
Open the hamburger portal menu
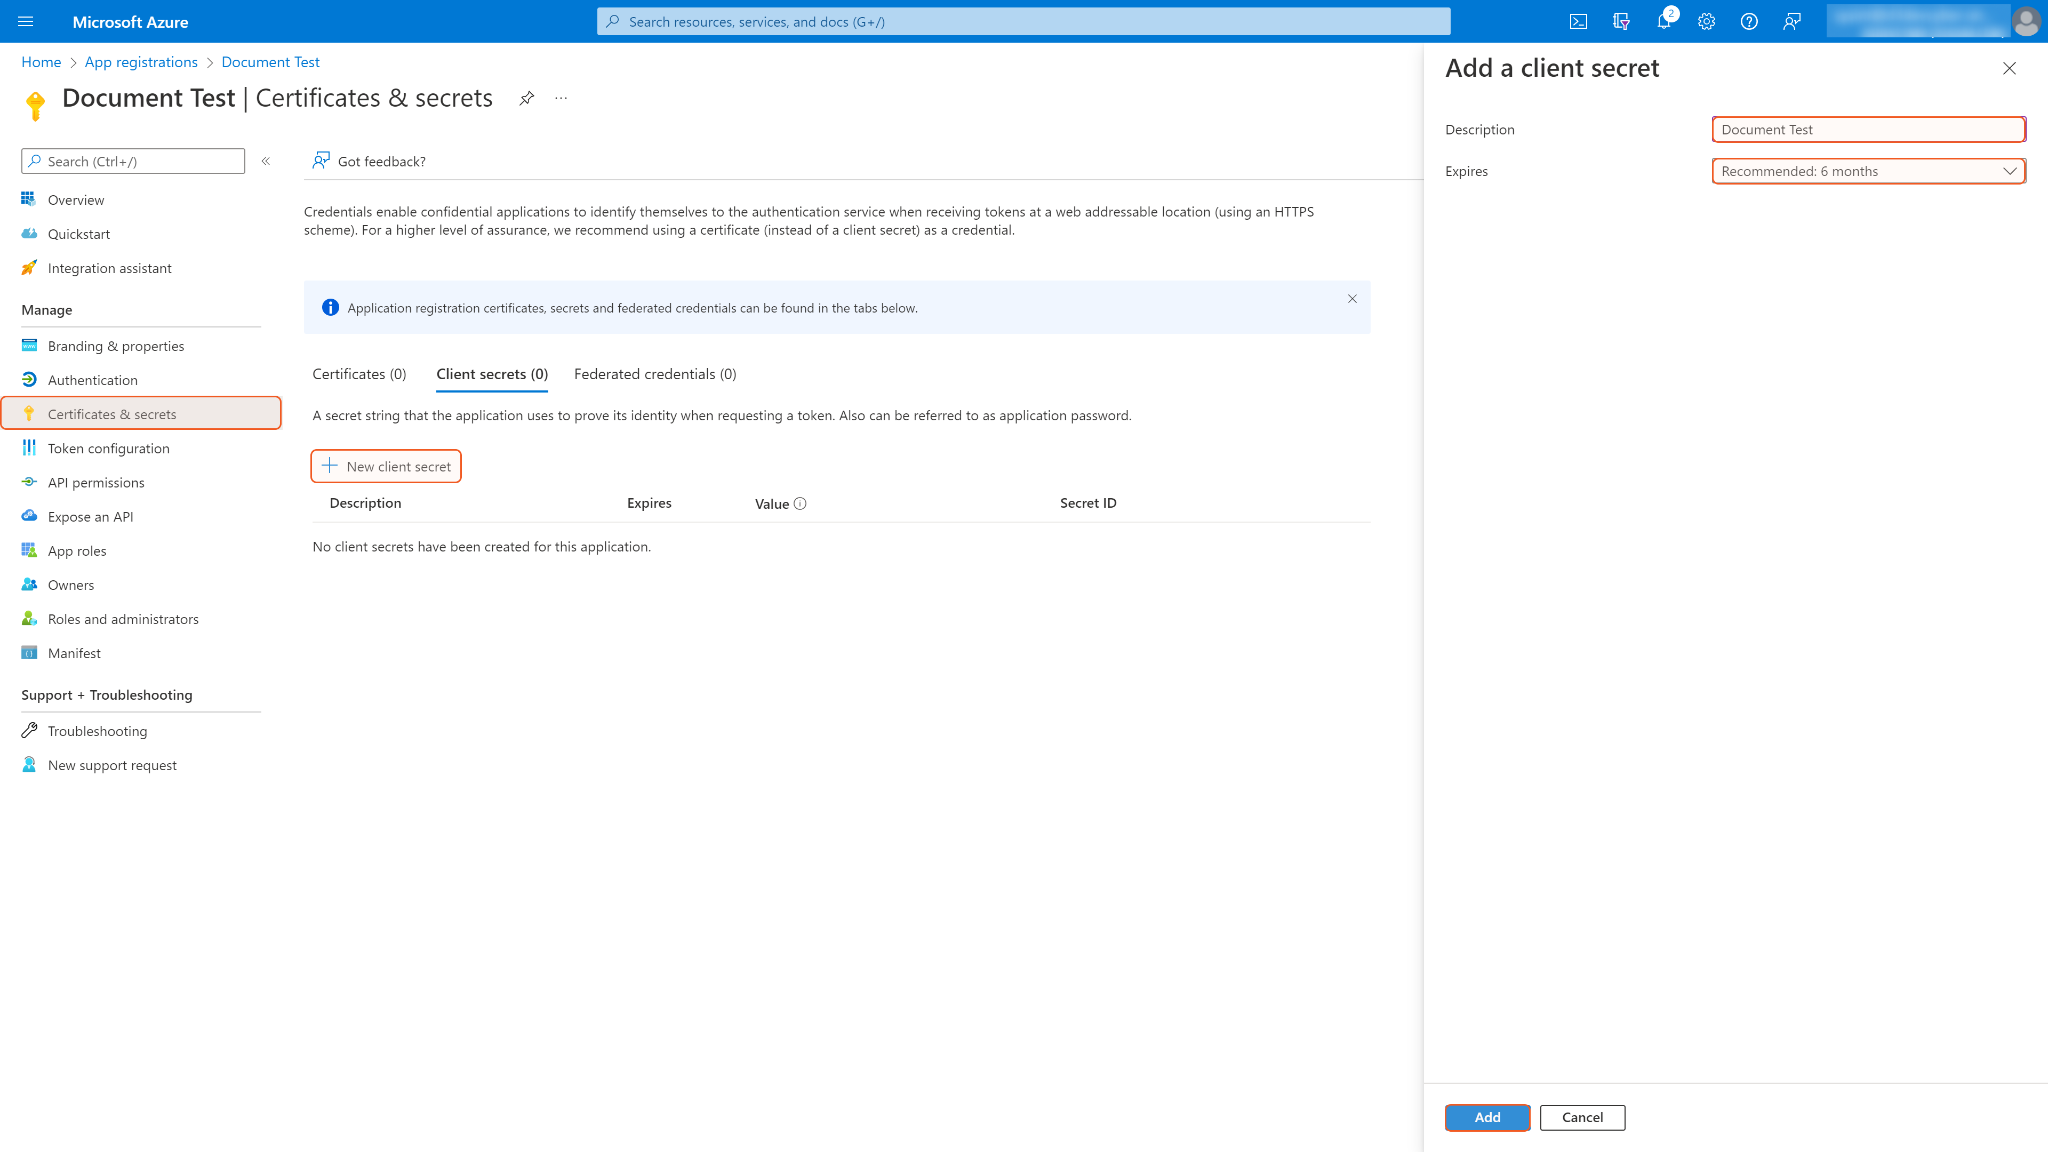pyautogui.click(x=26, y=22)
